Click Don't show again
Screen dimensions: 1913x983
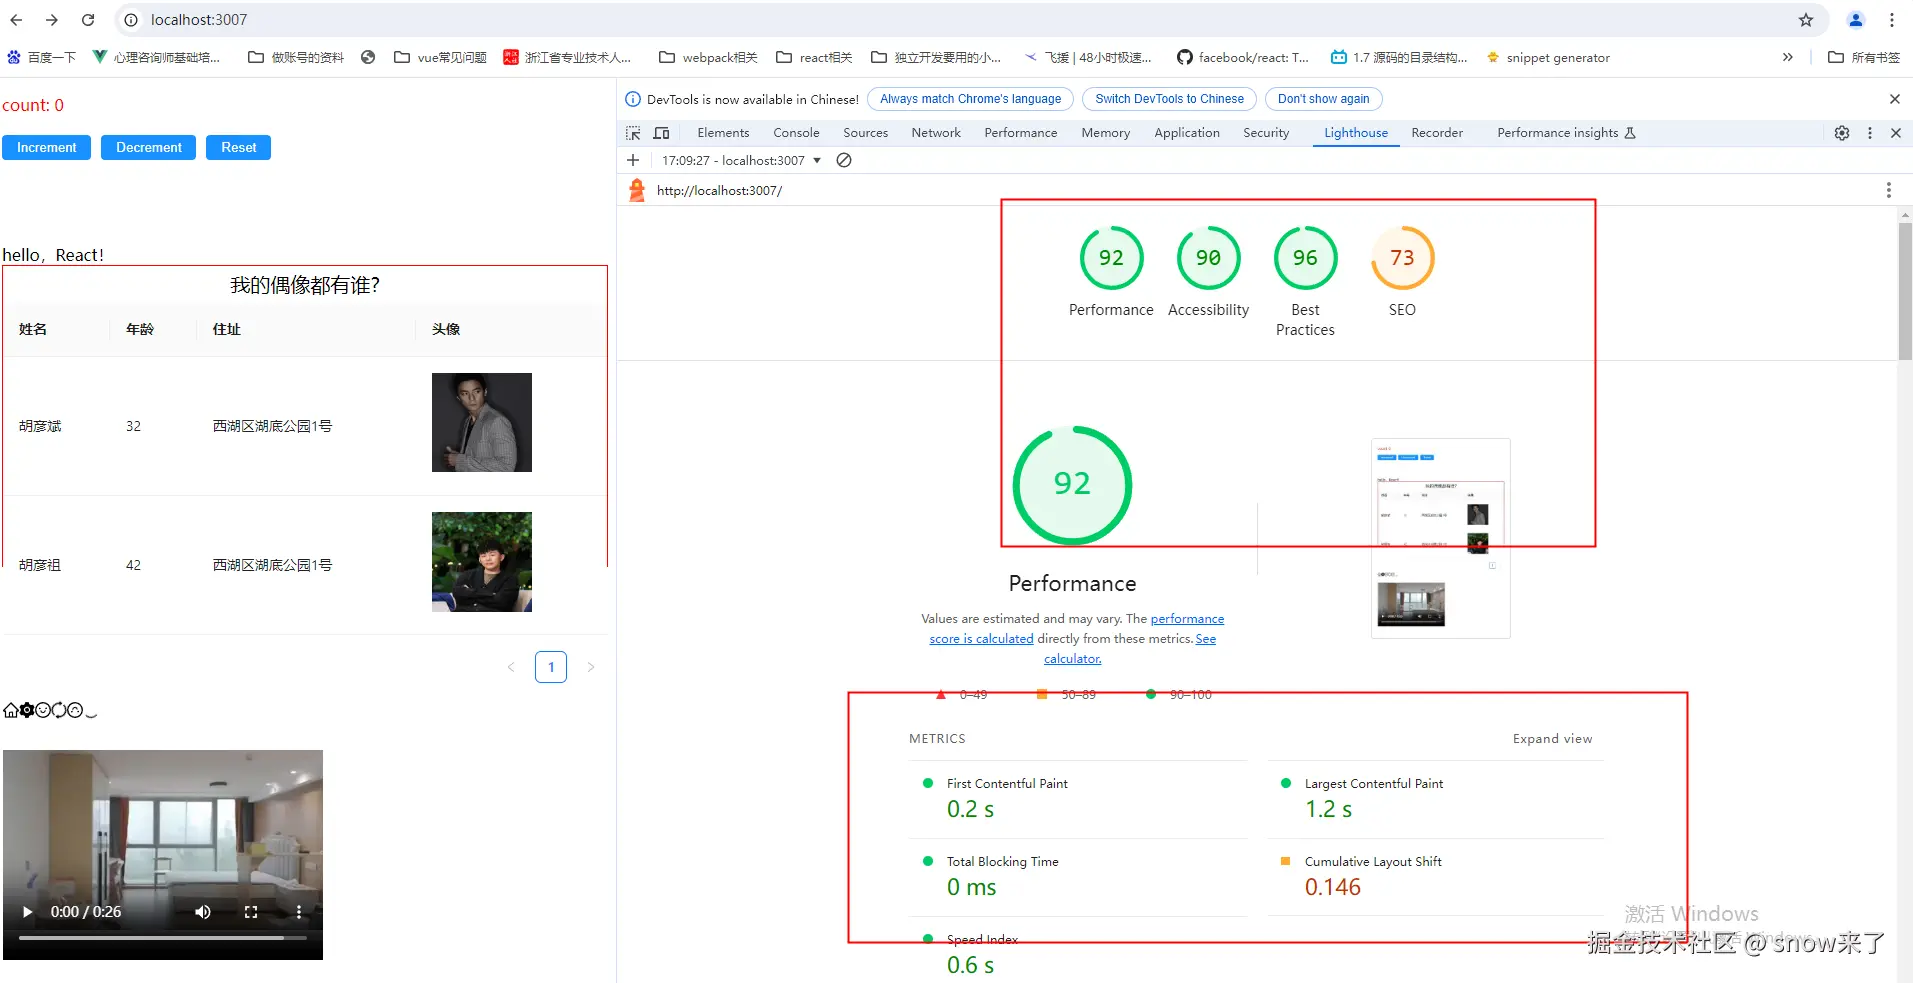pos(1323,99)
